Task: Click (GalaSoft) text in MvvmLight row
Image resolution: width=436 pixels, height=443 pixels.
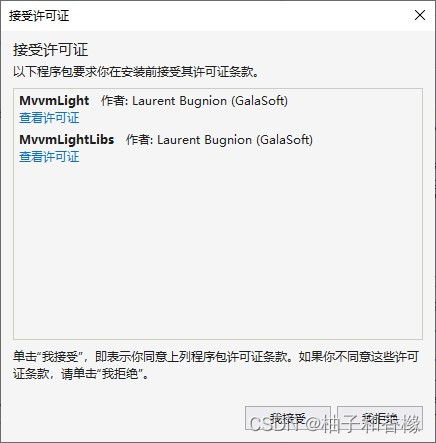Action: click(260, 101)
